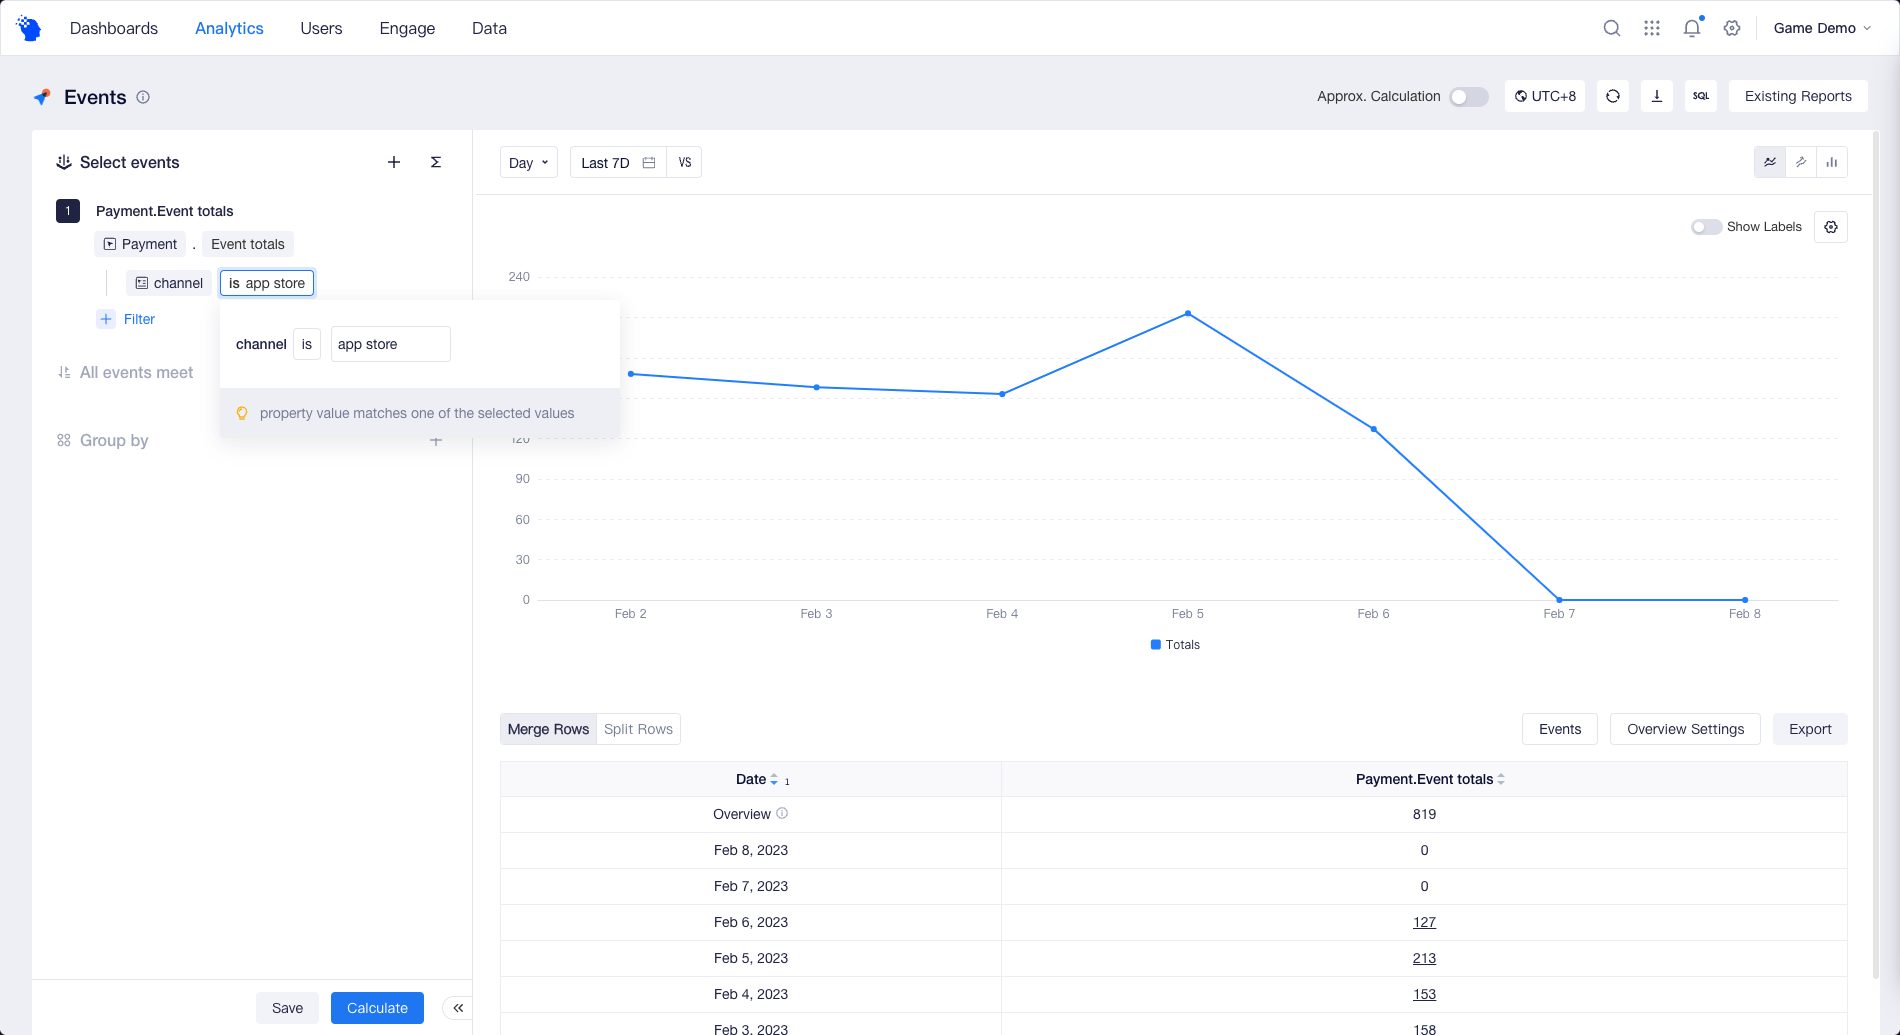Click the formula sigma icon
This screenshot has height=1035, width=1900.
point(436,162)
